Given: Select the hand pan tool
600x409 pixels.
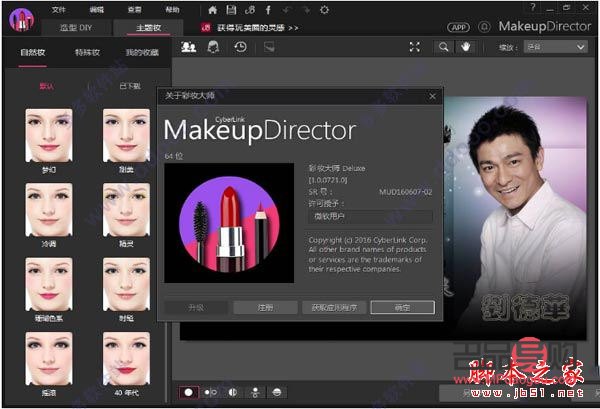Looking at the screenshot, I should tap(465, 46).
